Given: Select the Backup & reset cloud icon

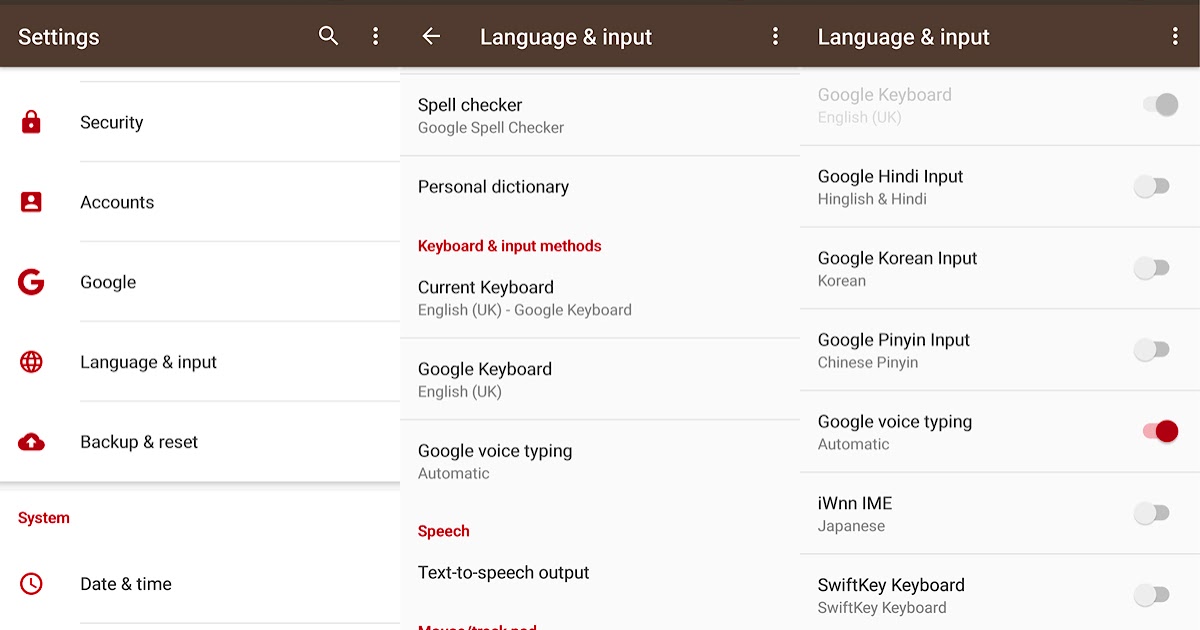Looking at the screenshot, I should (x=31, y=441).
